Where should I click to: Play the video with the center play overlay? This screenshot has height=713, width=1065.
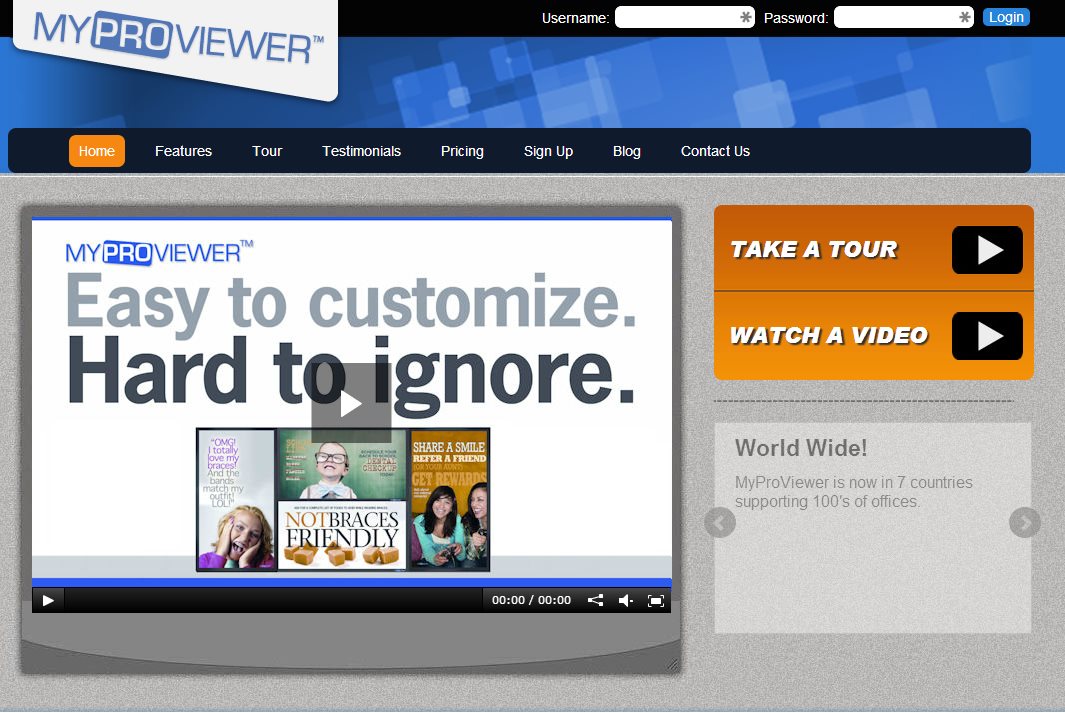351,403
